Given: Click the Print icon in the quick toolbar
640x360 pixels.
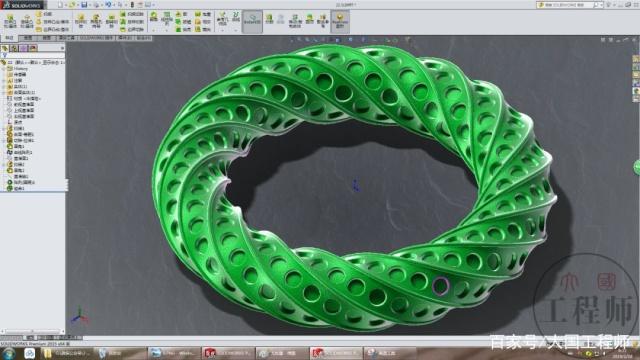Looking at the screenshot, I should (x=96, y=5).
